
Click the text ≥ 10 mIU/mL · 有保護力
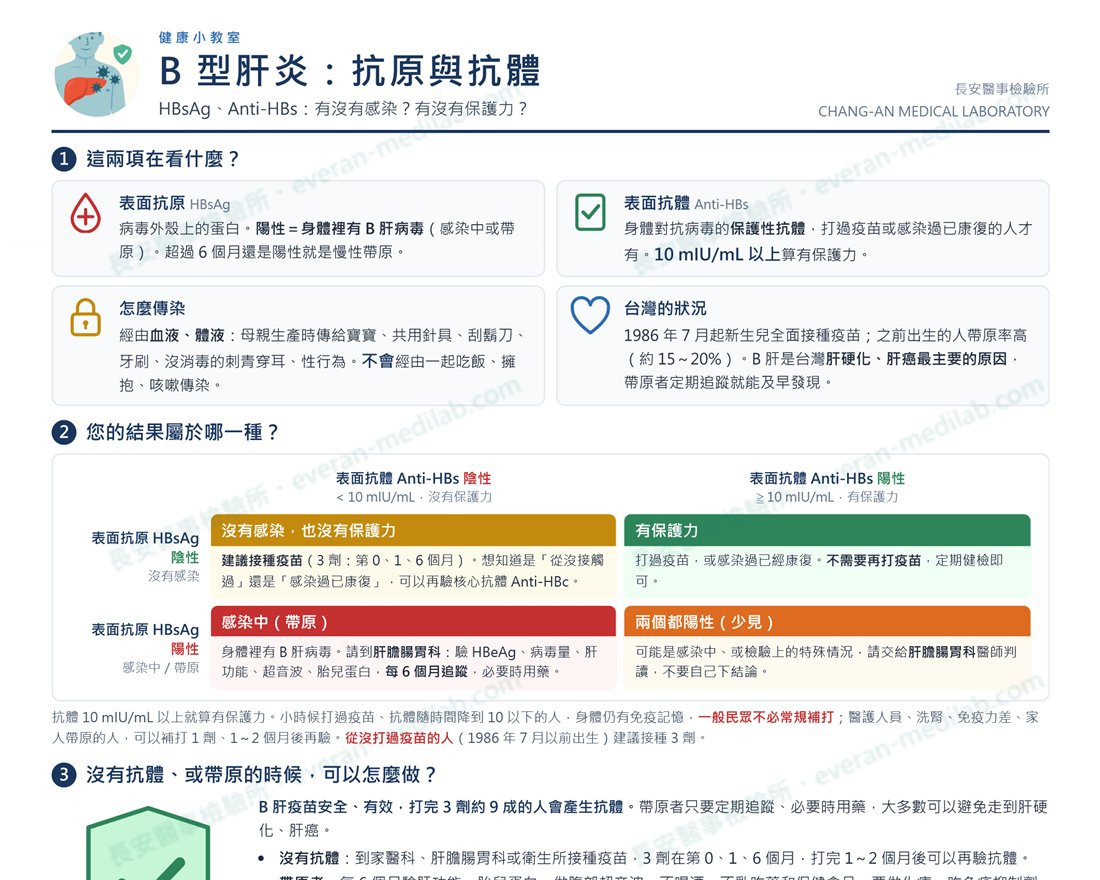pyautogui.click(x=827, y=497)
